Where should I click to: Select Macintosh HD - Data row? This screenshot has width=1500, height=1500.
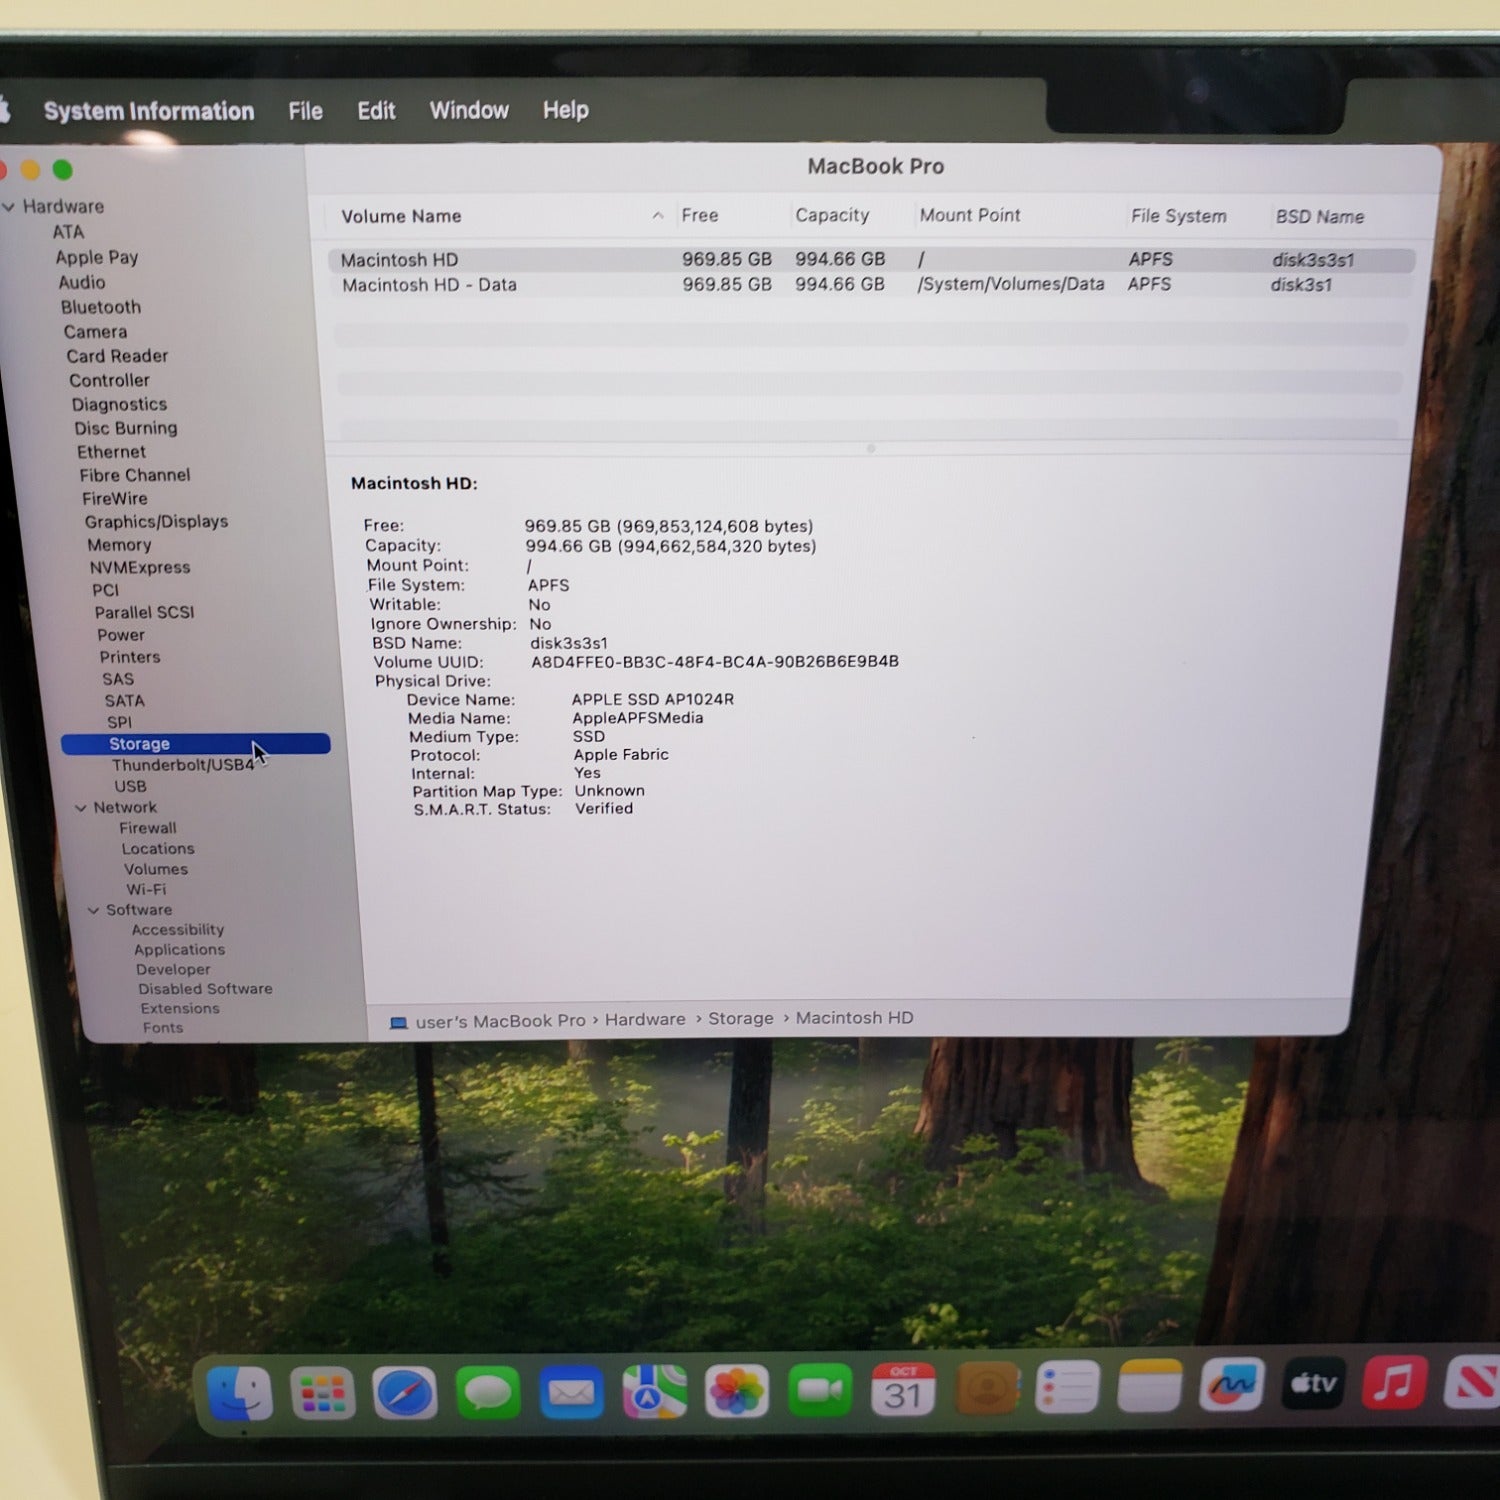pos(430,285)
